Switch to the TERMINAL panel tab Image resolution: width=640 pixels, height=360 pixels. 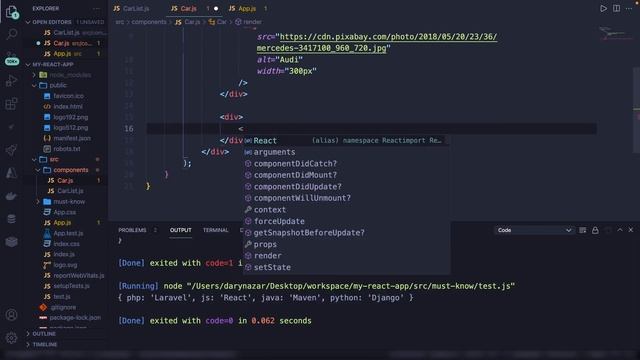(216, 230)
